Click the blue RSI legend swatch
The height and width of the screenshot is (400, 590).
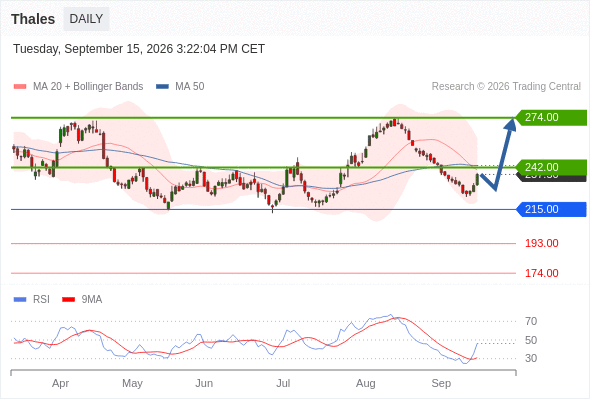pos(20,300)
